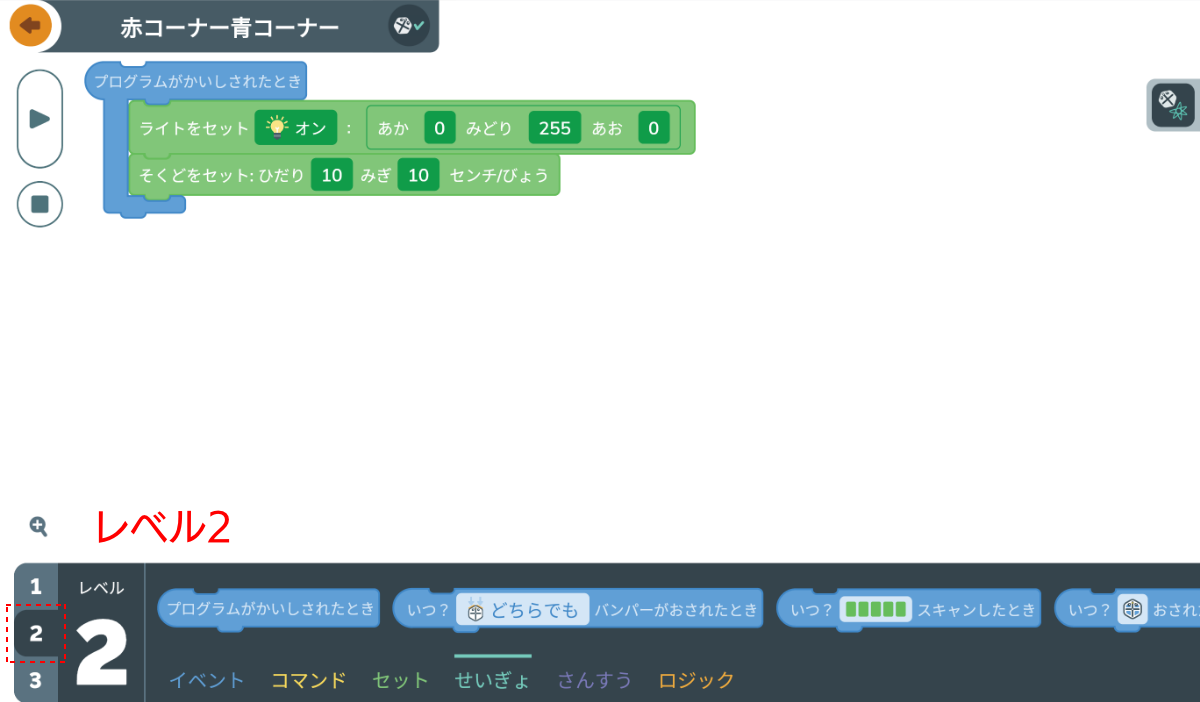Click the magnifier zoom icon above the palette
This screenshot has height=702, width=1200.
pyautogui.click(x=38, y=526)
